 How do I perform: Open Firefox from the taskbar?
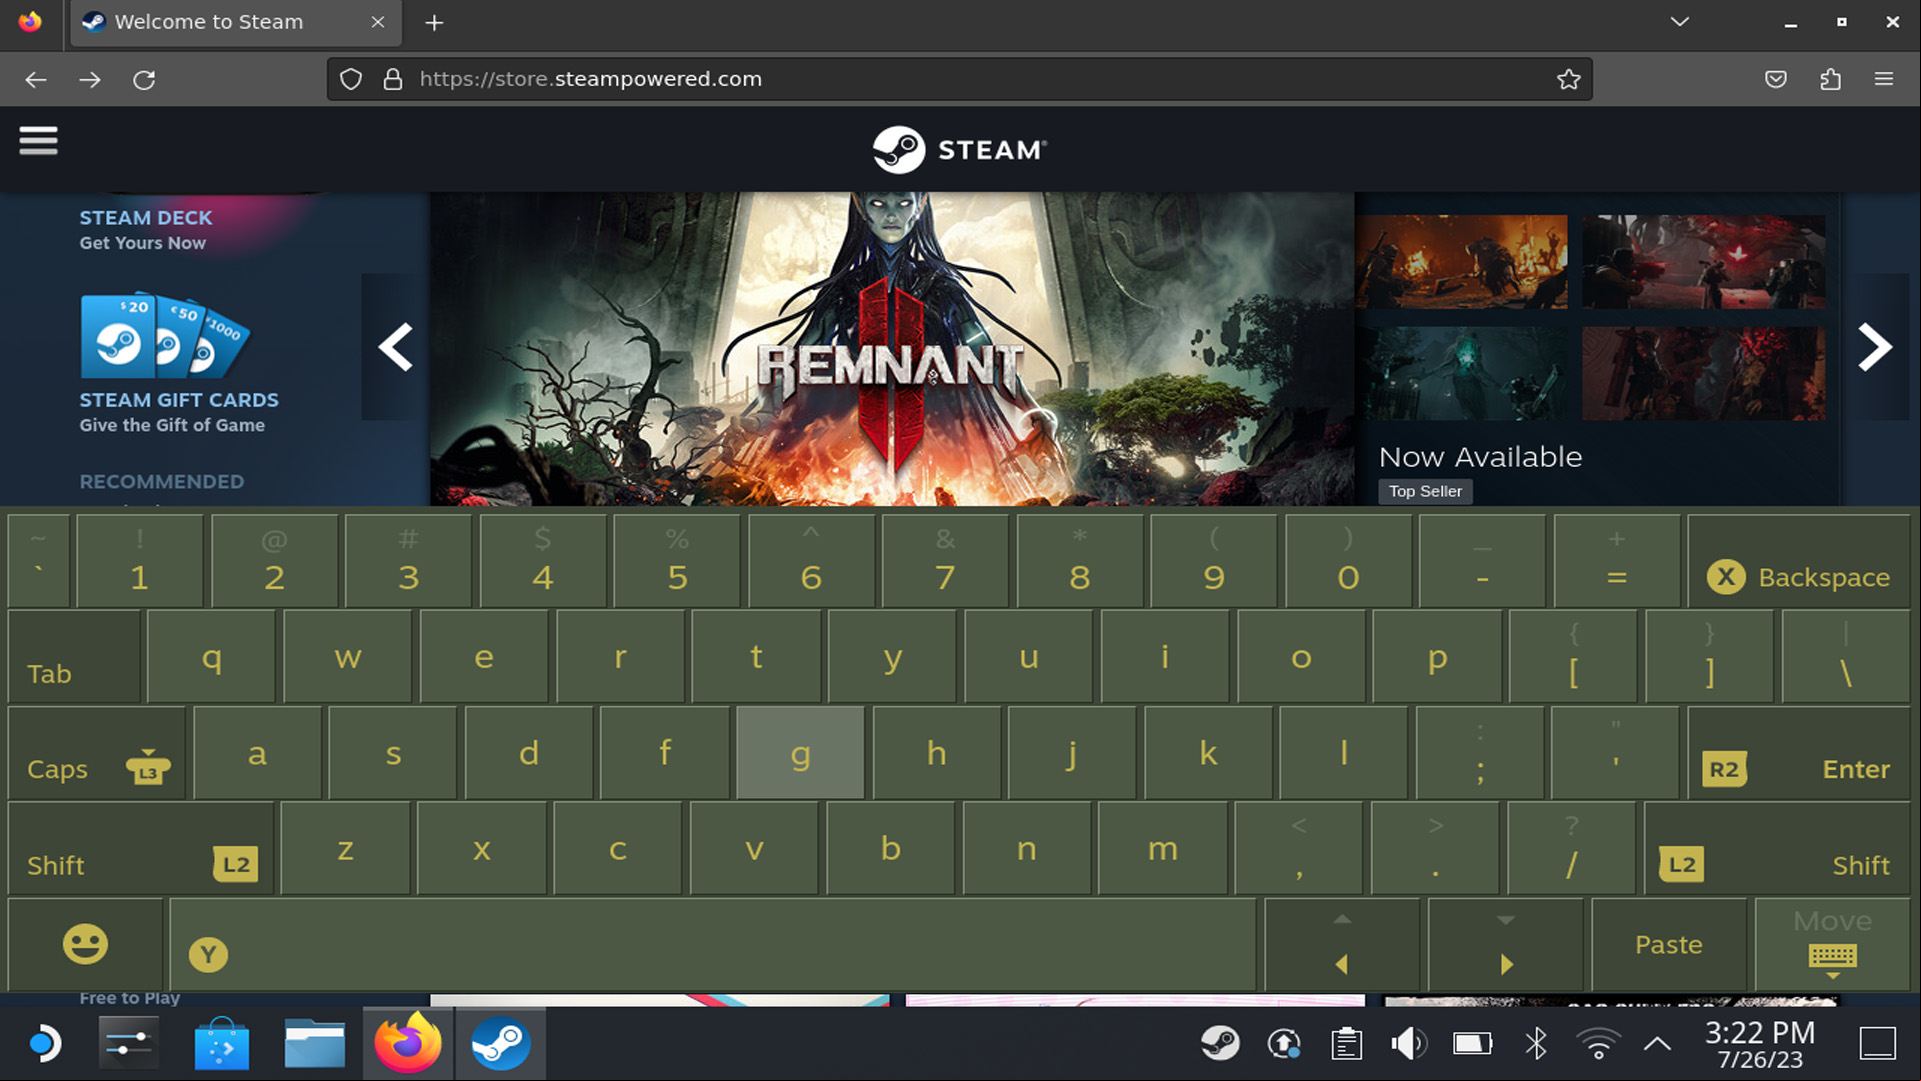point(407,1043)
